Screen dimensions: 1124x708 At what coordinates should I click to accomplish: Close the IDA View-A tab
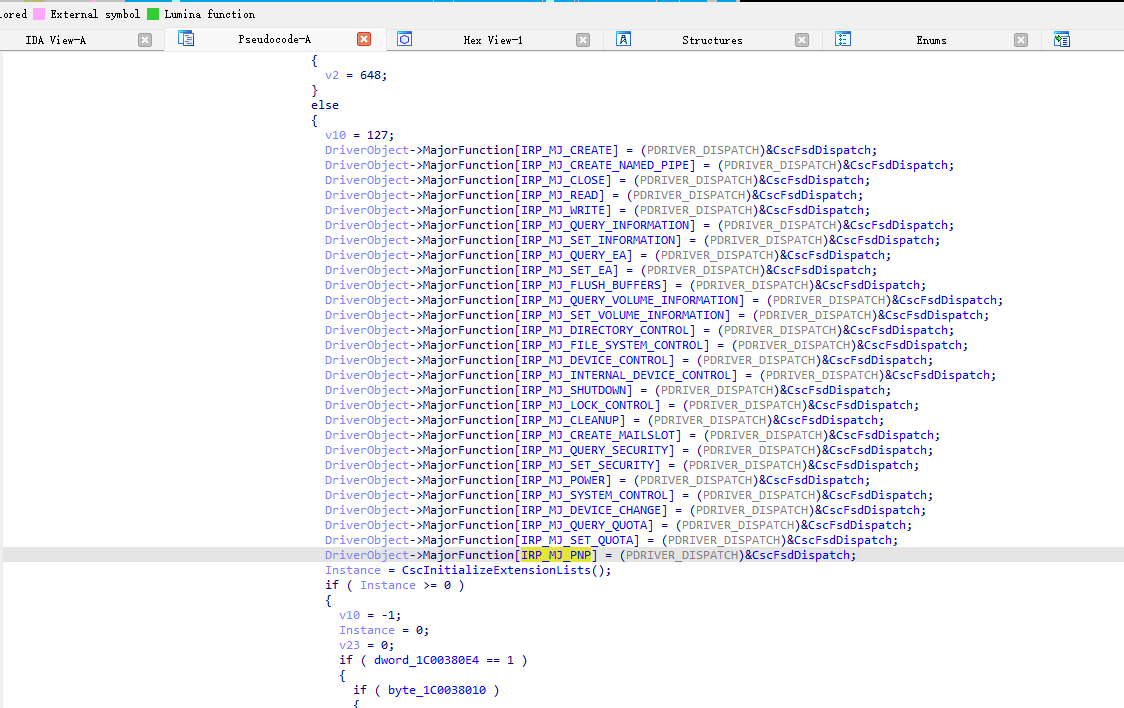pyautogui.click(x=145, y=40)
